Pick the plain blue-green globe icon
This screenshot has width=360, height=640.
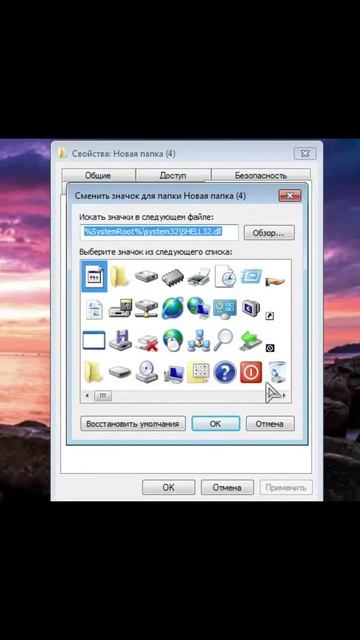pyautogui.click(x=173, y=308)
